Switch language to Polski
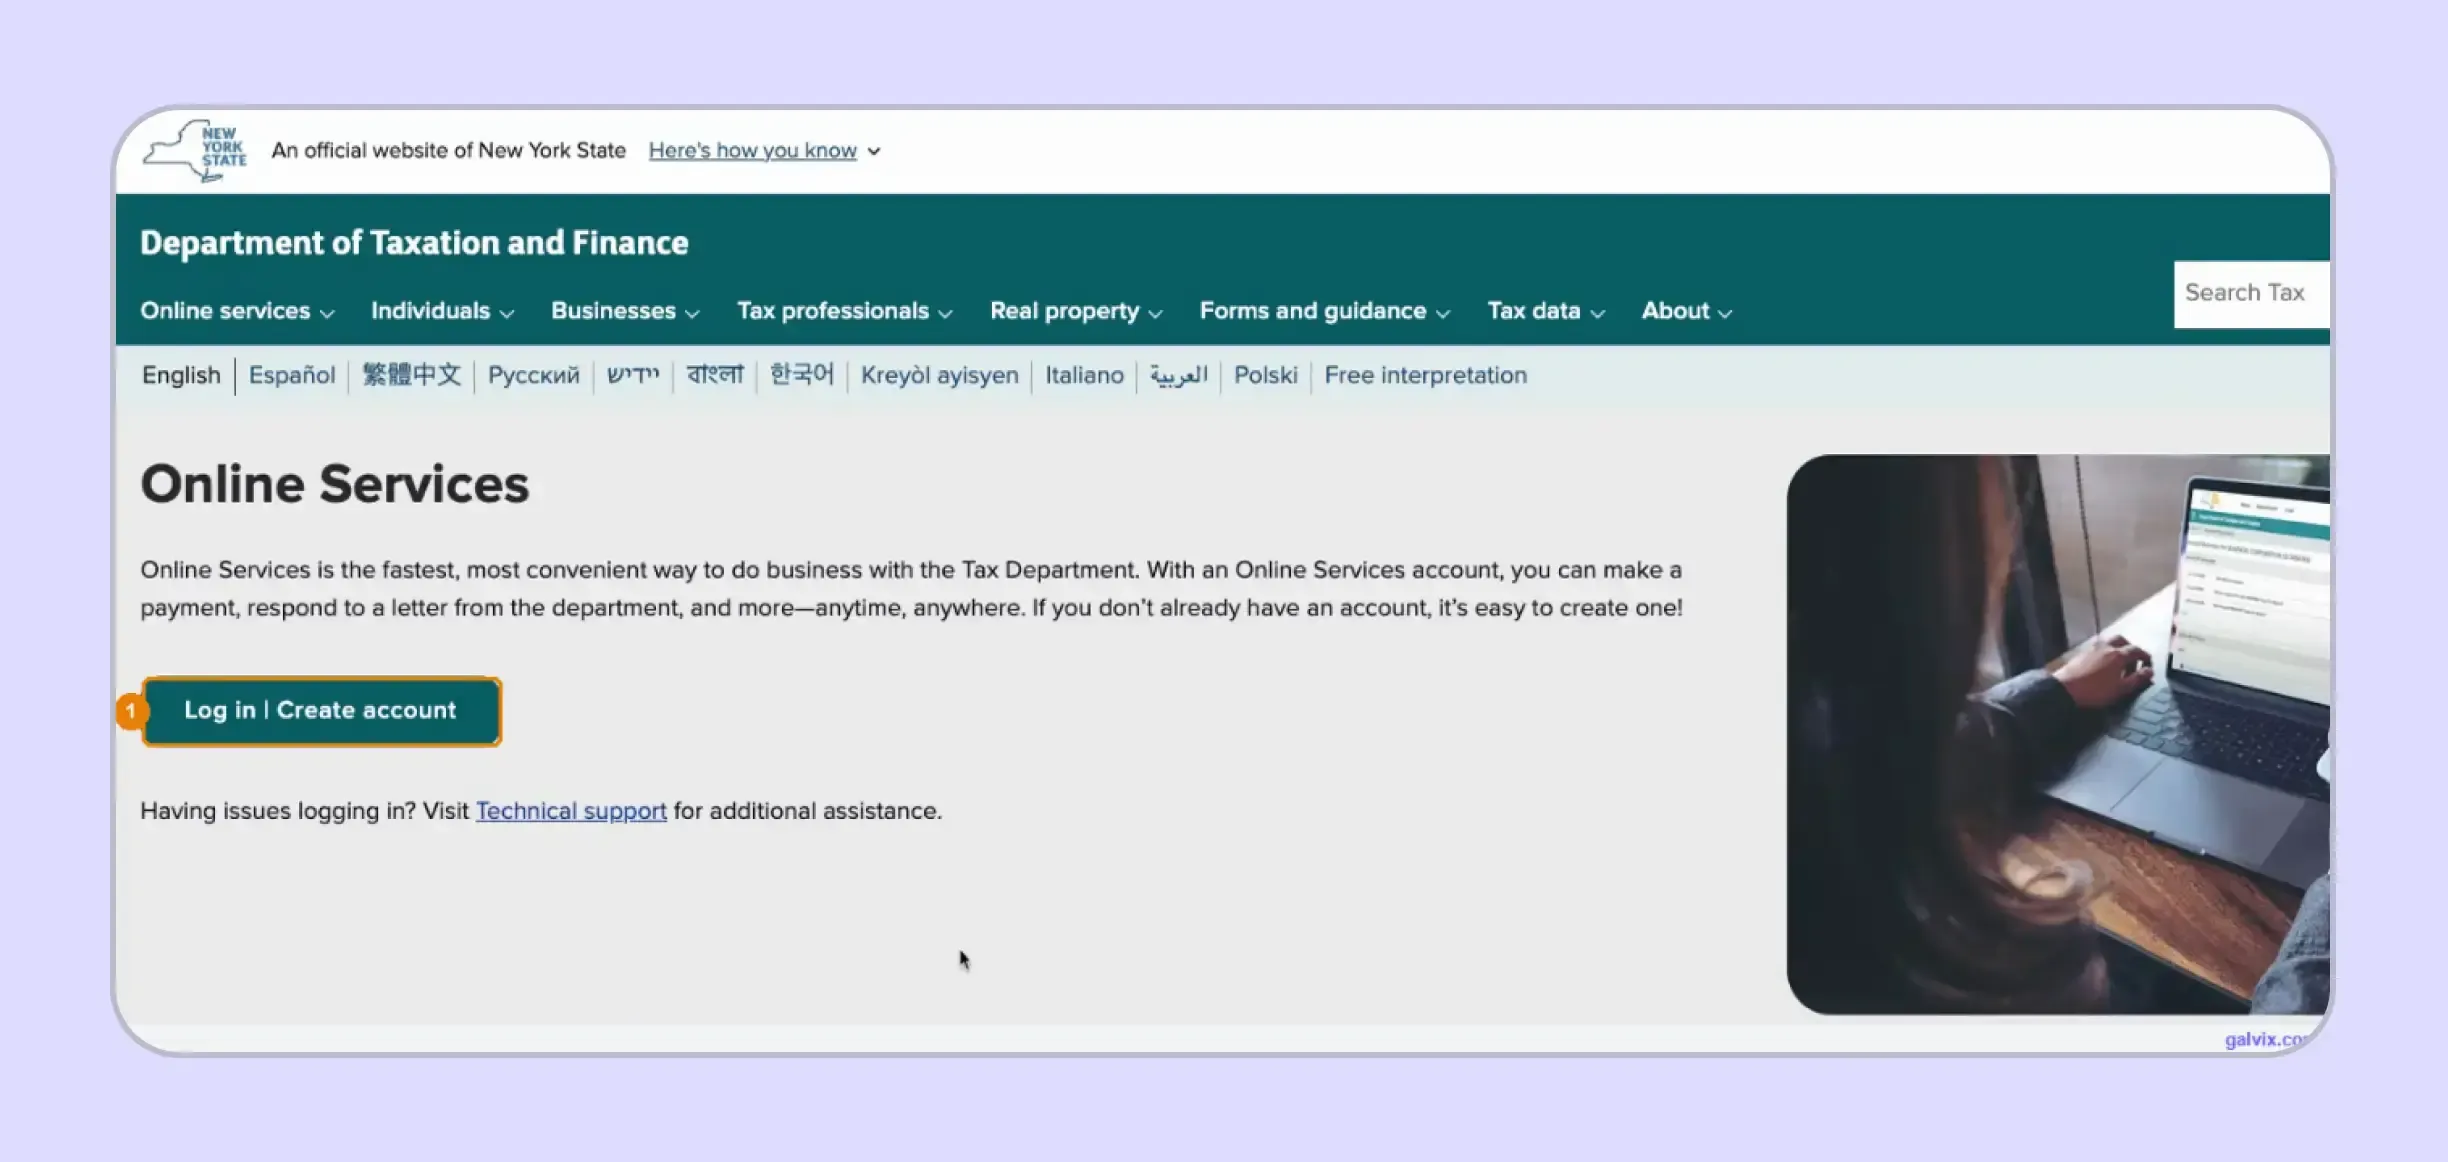This screenshot has width=2448, height=1162. point(1265,375)
